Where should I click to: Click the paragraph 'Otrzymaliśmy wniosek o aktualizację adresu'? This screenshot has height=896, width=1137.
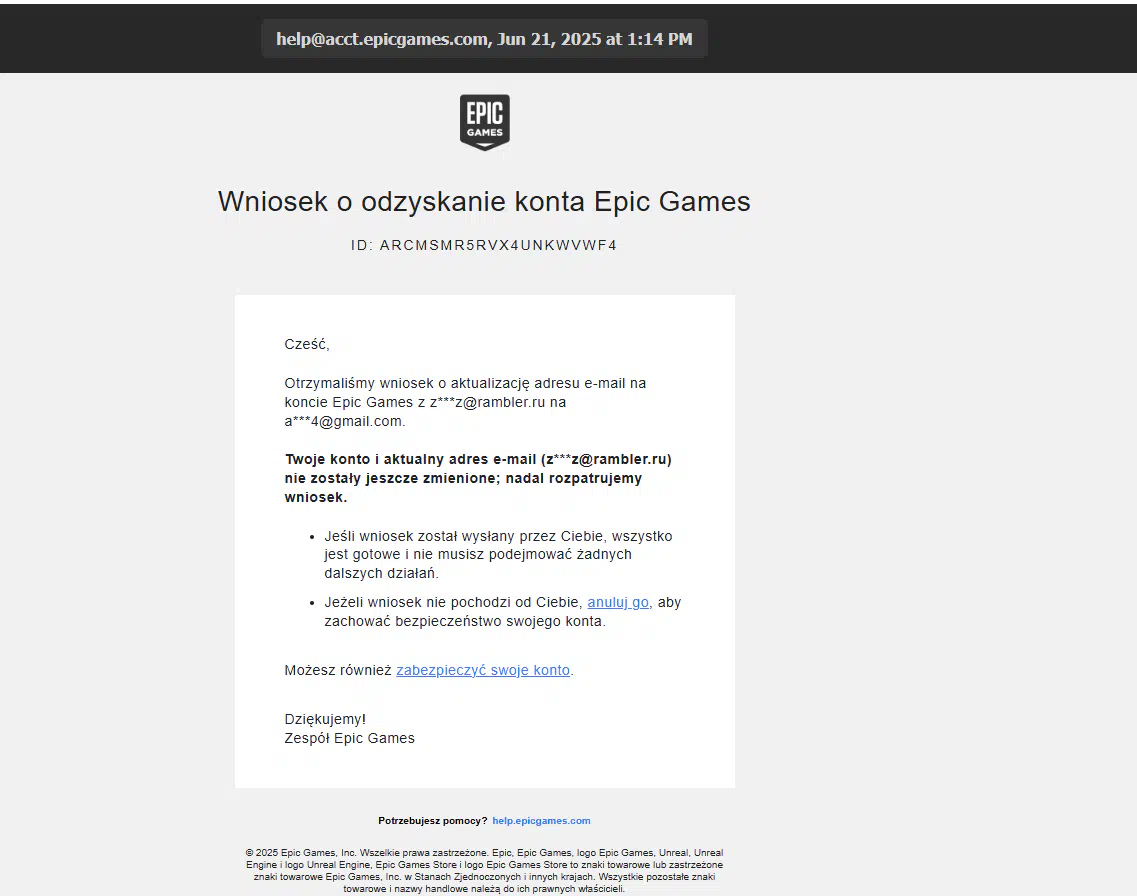(466, 402)
